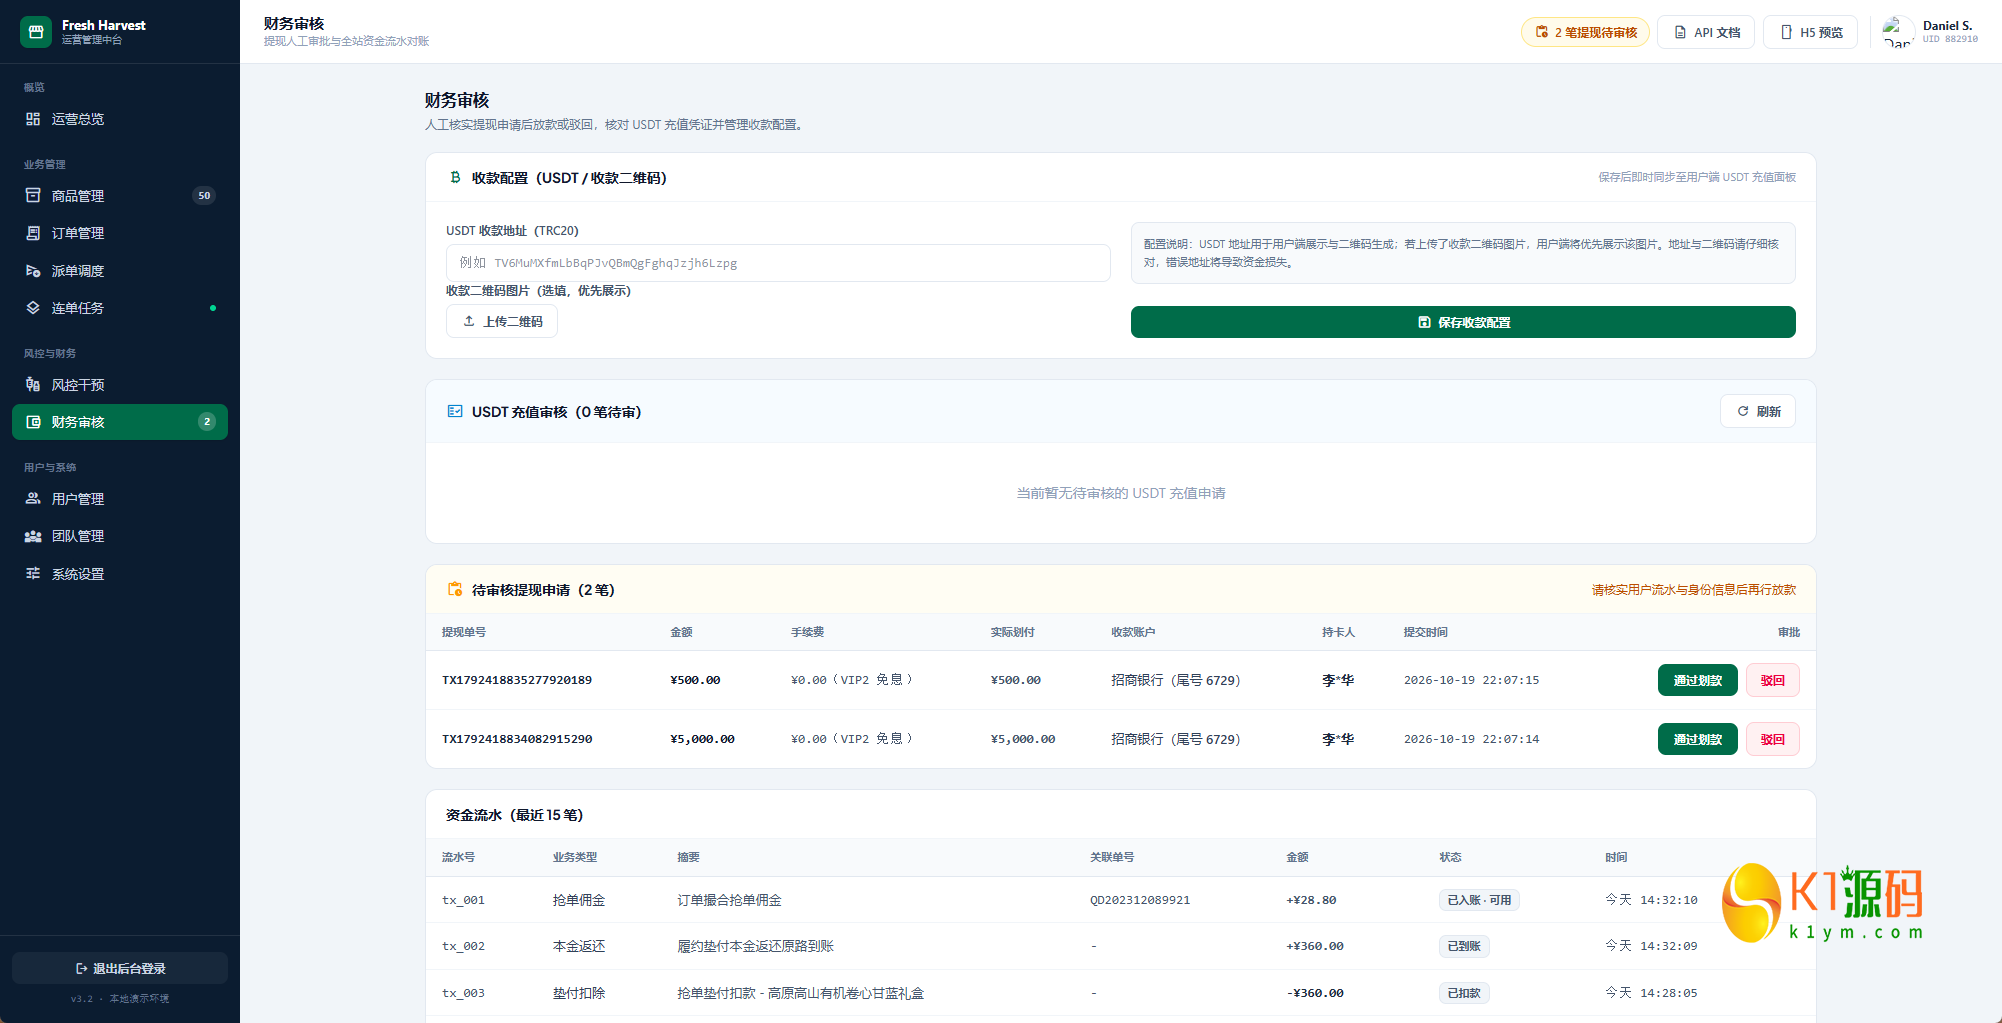Viewport: 2002px width, 1023px height.
Task: Click the 订单管理 icon in sidebar
Action: click(33, 233)
